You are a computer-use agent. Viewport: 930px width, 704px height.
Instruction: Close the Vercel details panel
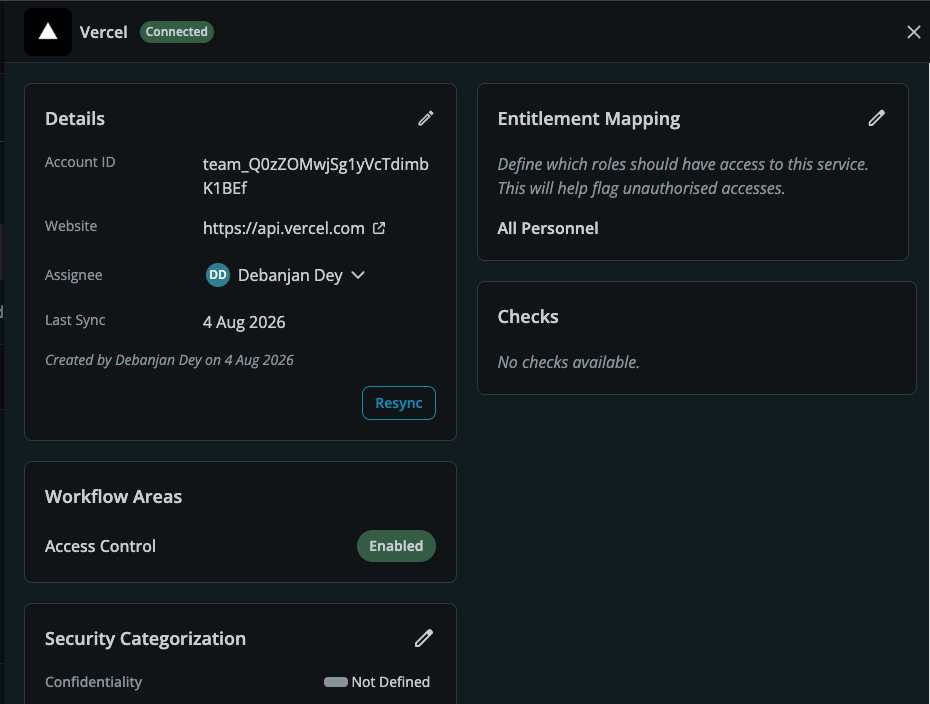click(x=913, y=32)
